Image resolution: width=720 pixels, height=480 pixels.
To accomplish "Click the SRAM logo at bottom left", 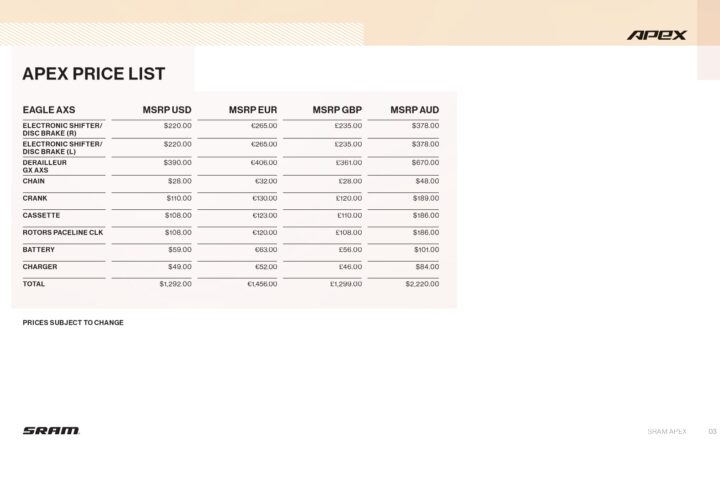I will (x=51, y=430).
